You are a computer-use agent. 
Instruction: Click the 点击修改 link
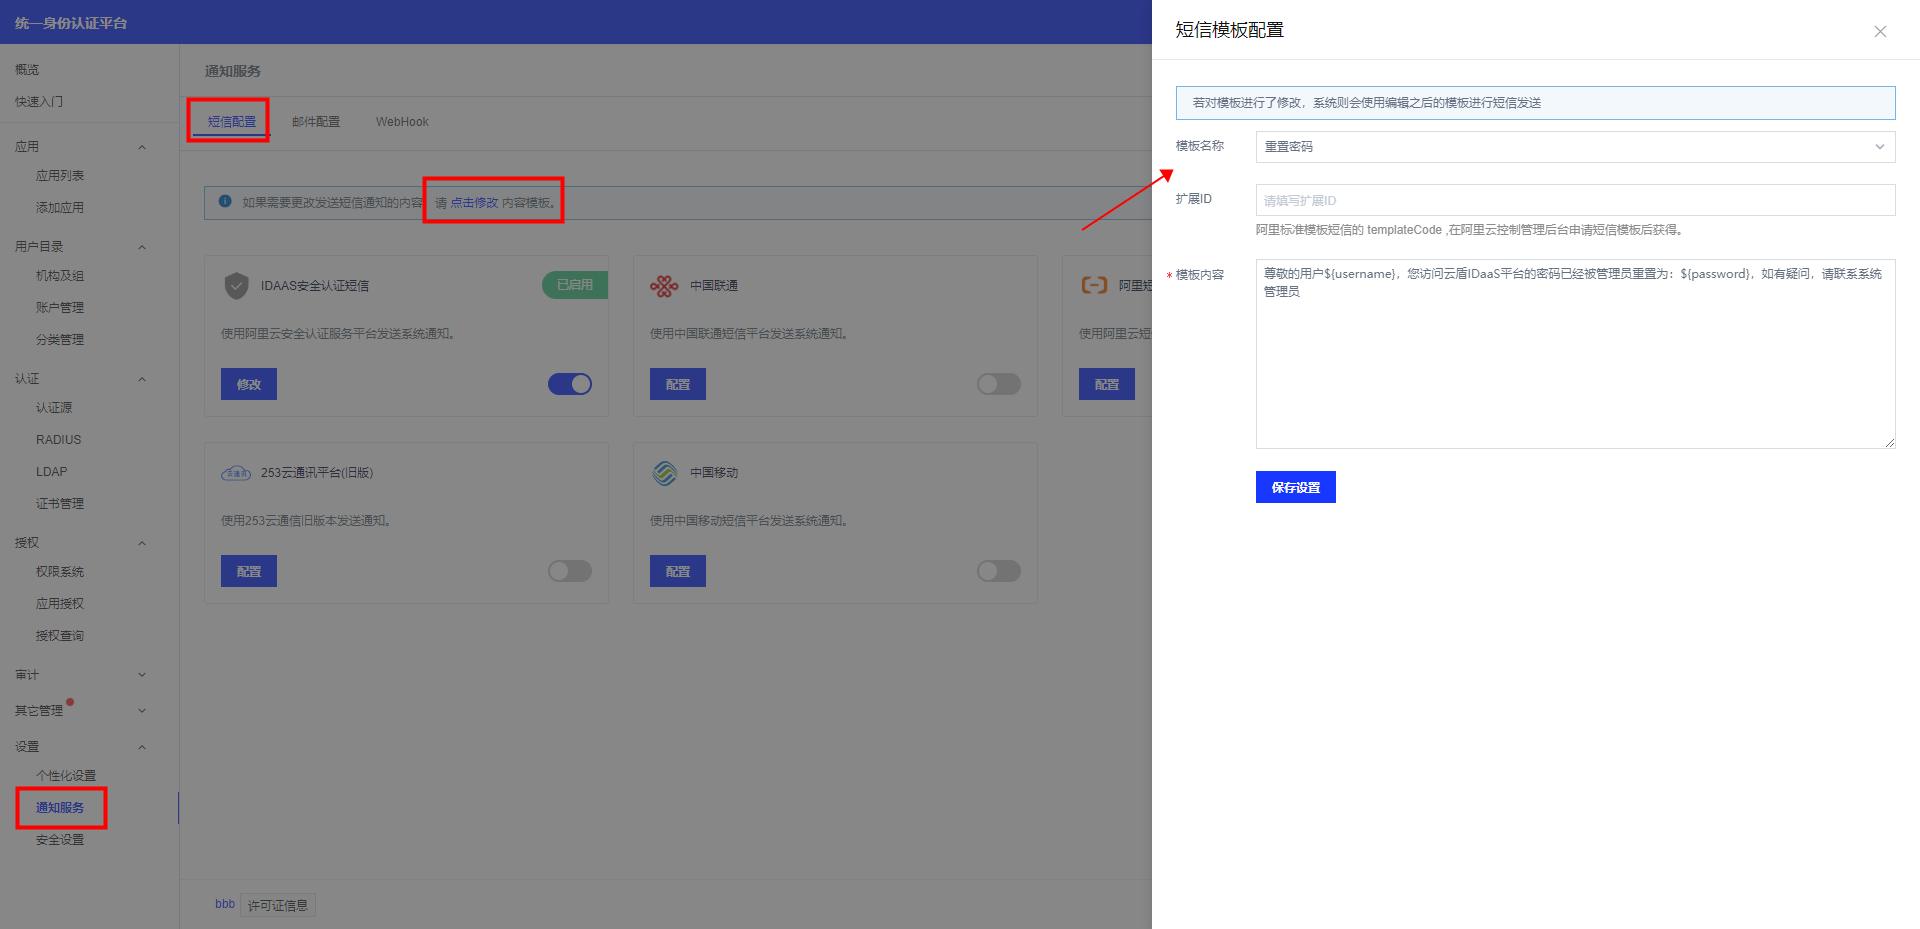click(474, 203)
